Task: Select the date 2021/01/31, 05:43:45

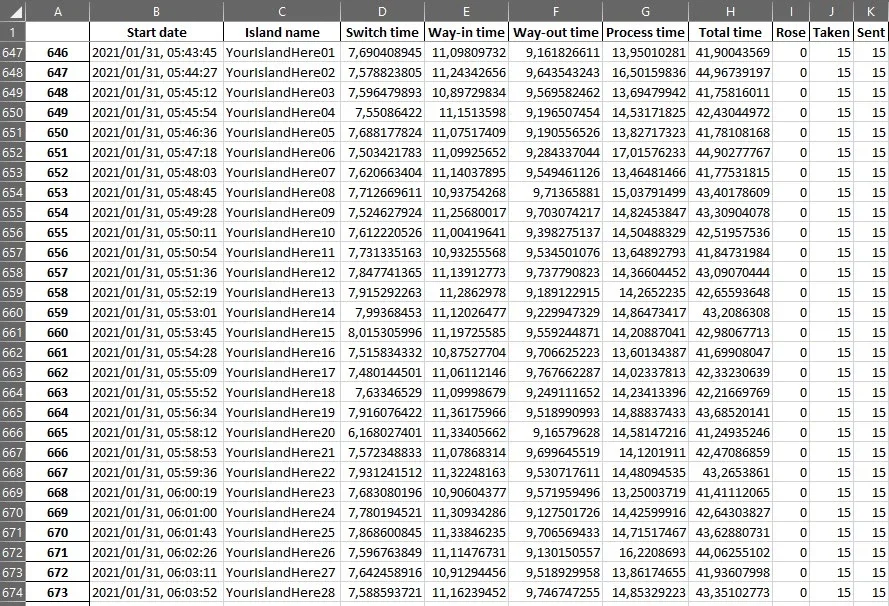Action: [x=156, y=53]
